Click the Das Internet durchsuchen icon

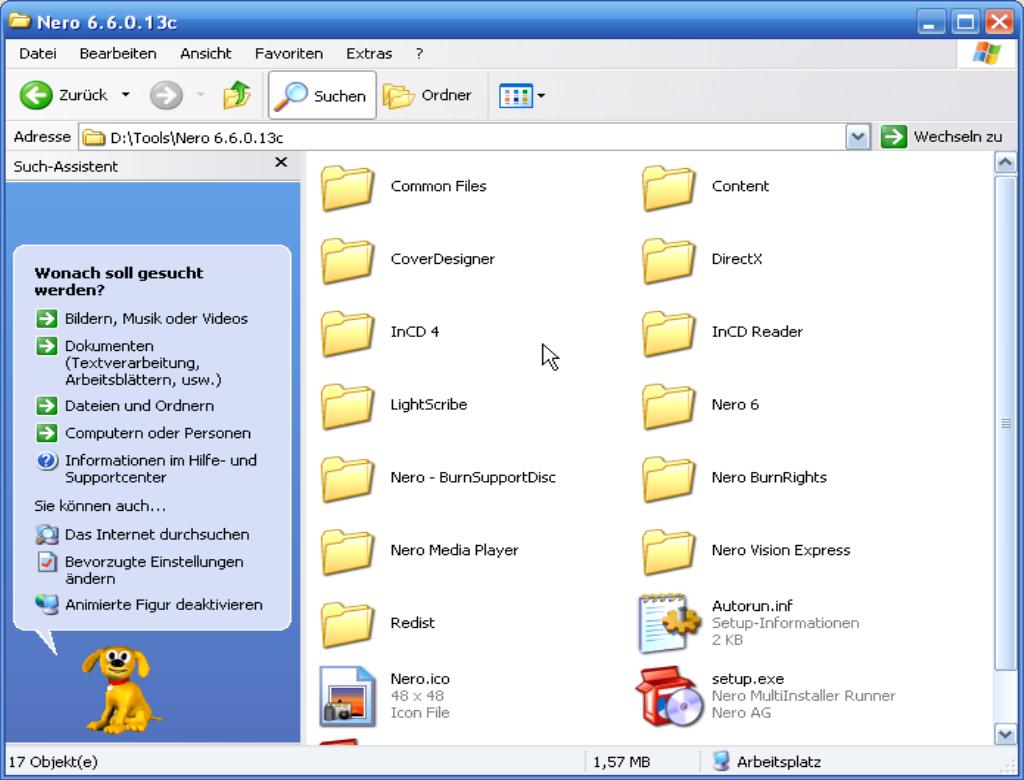(x=46, y=534)
